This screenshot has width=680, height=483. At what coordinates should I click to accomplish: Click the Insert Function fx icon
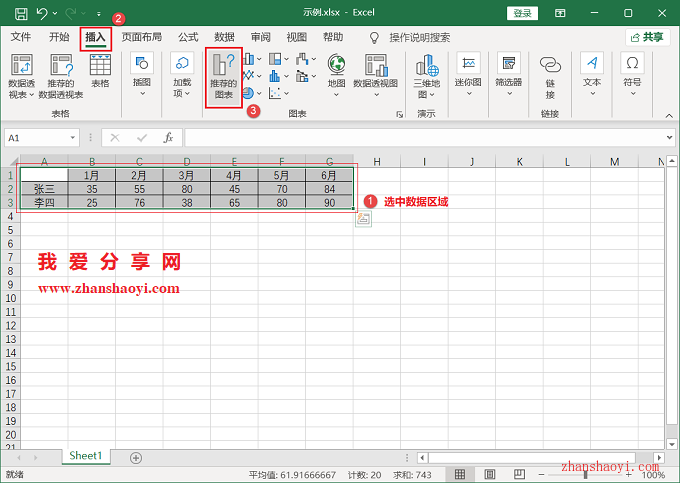168,138
